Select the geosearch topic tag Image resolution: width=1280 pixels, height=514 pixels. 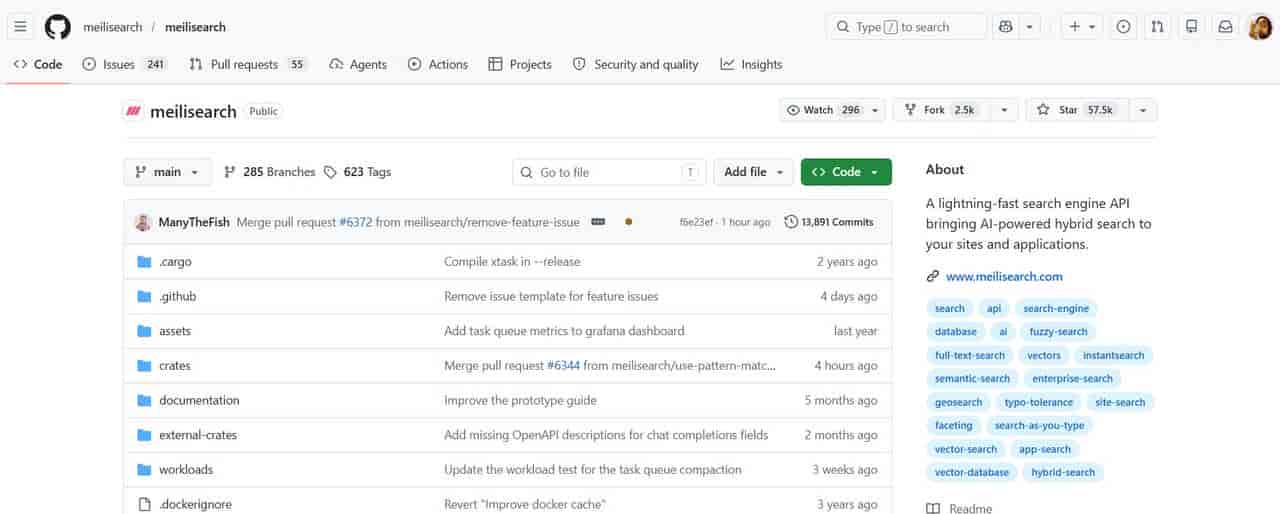[x=958, y=402]
